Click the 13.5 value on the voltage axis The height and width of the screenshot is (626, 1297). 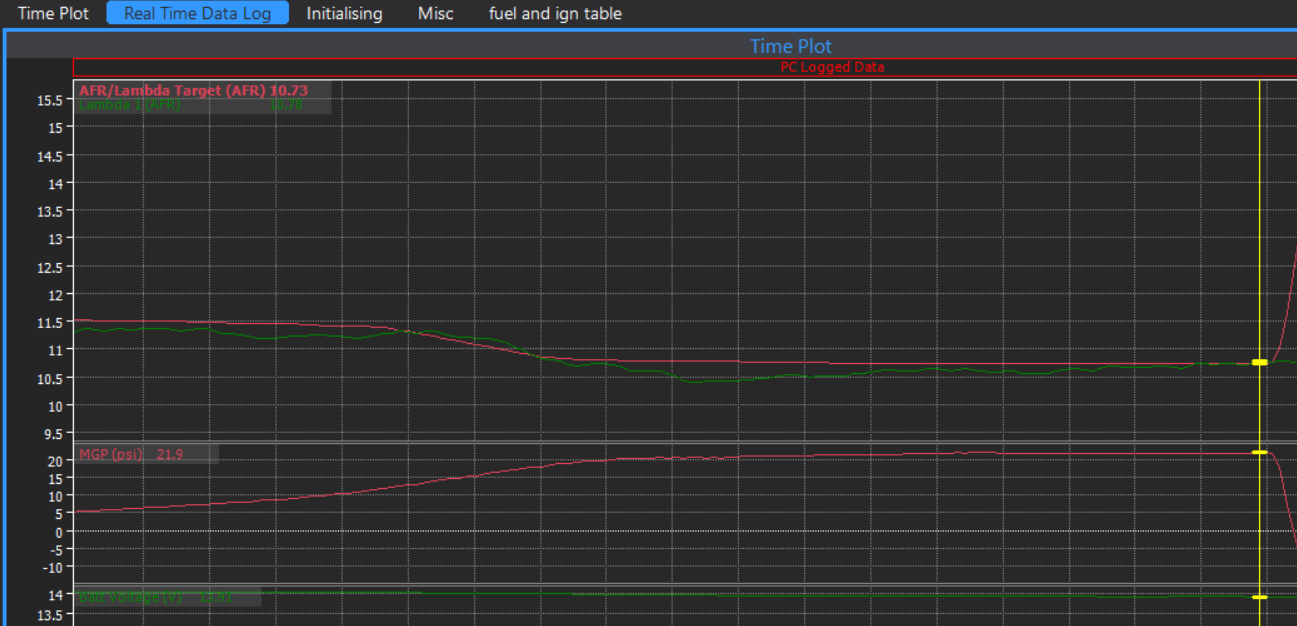[x=50, y=614]
